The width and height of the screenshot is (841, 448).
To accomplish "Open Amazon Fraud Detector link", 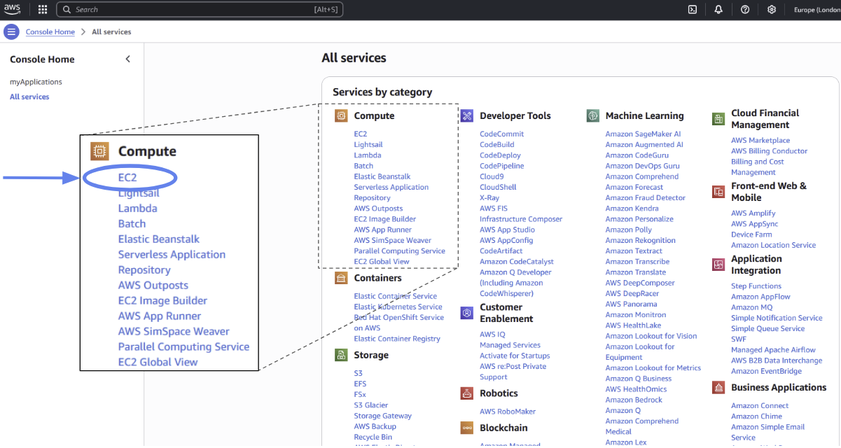I will click(645, 198).
